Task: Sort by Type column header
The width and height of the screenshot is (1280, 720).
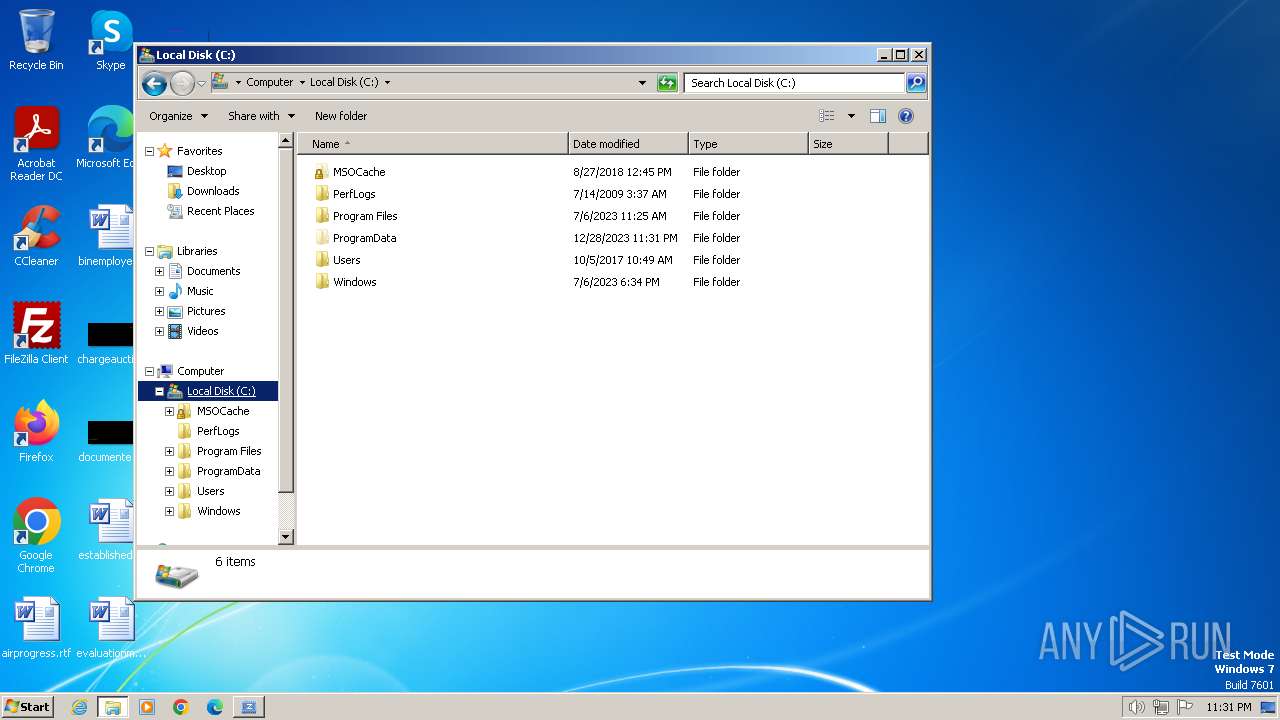Action: click(748, 144)
